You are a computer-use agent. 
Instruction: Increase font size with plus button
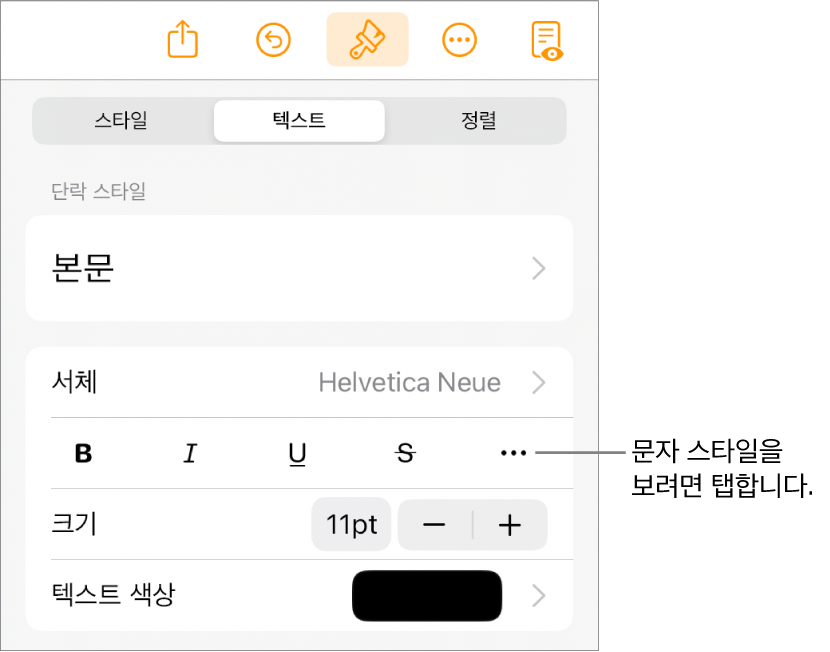pyautogui.click(x=510, y=525)
